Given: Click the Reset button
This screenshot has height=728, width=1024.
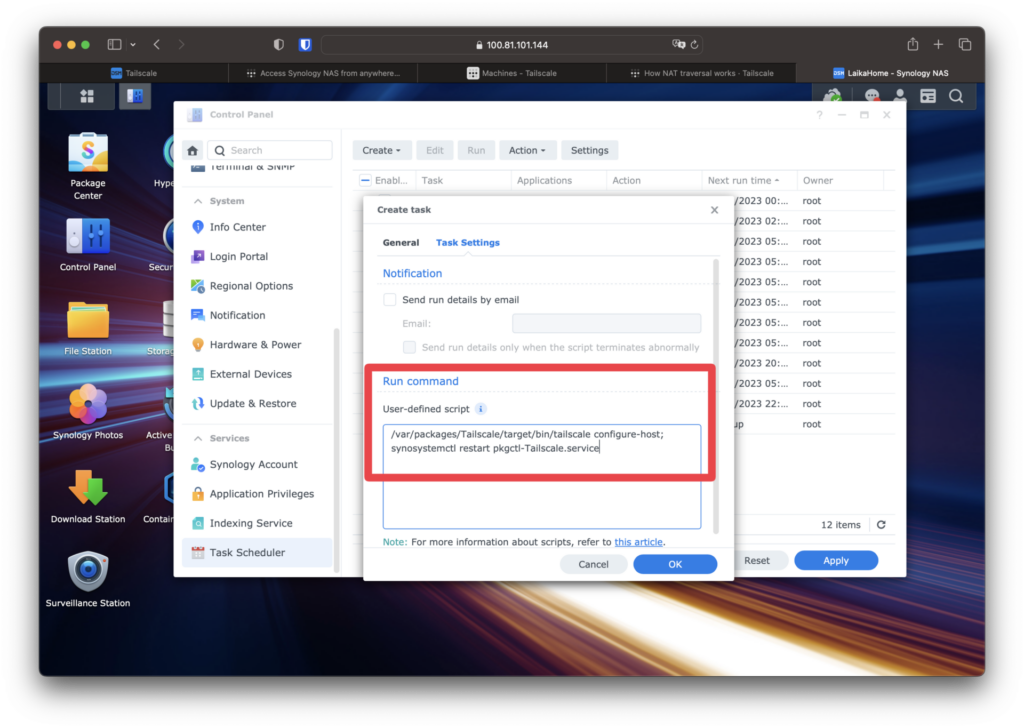Looking at the screenshot, I should (x=757, y=561).
